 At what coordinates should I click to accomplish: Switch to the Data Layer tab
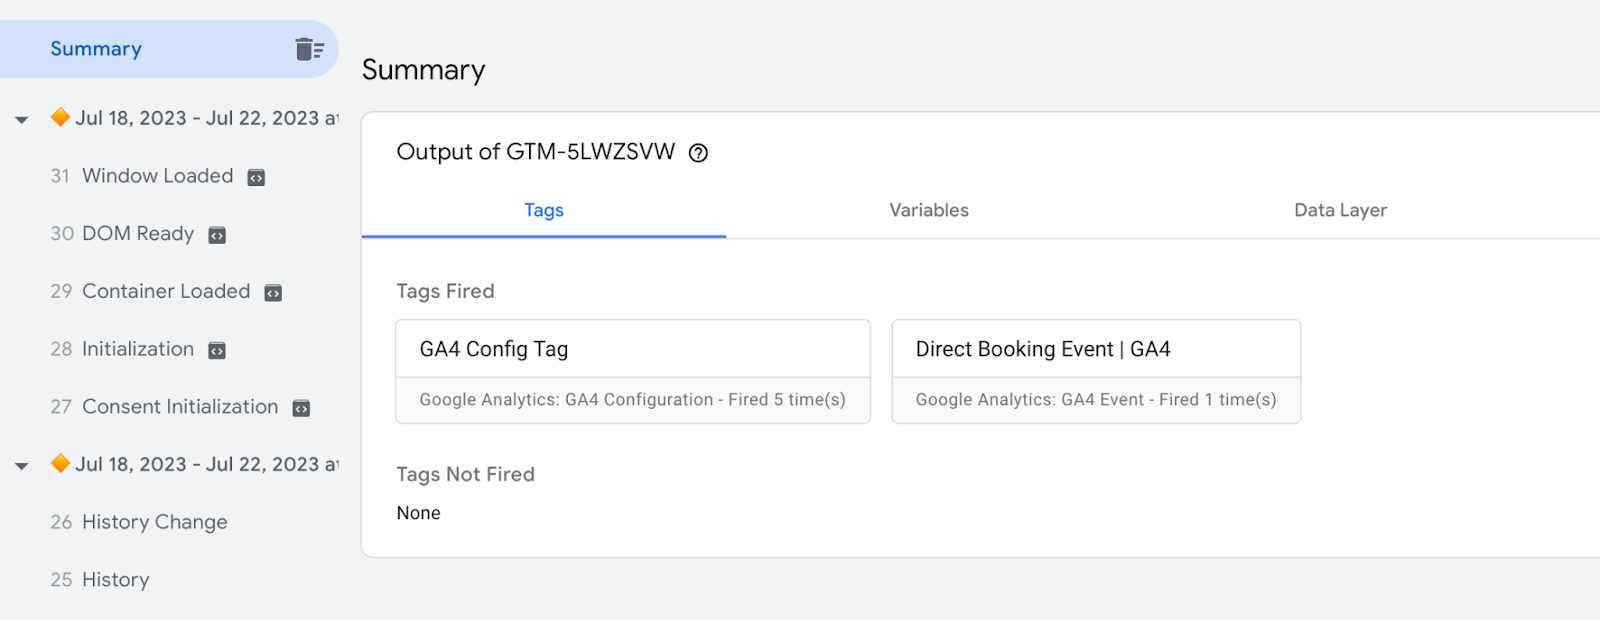pyautogui.click(x=1340, y=210)
